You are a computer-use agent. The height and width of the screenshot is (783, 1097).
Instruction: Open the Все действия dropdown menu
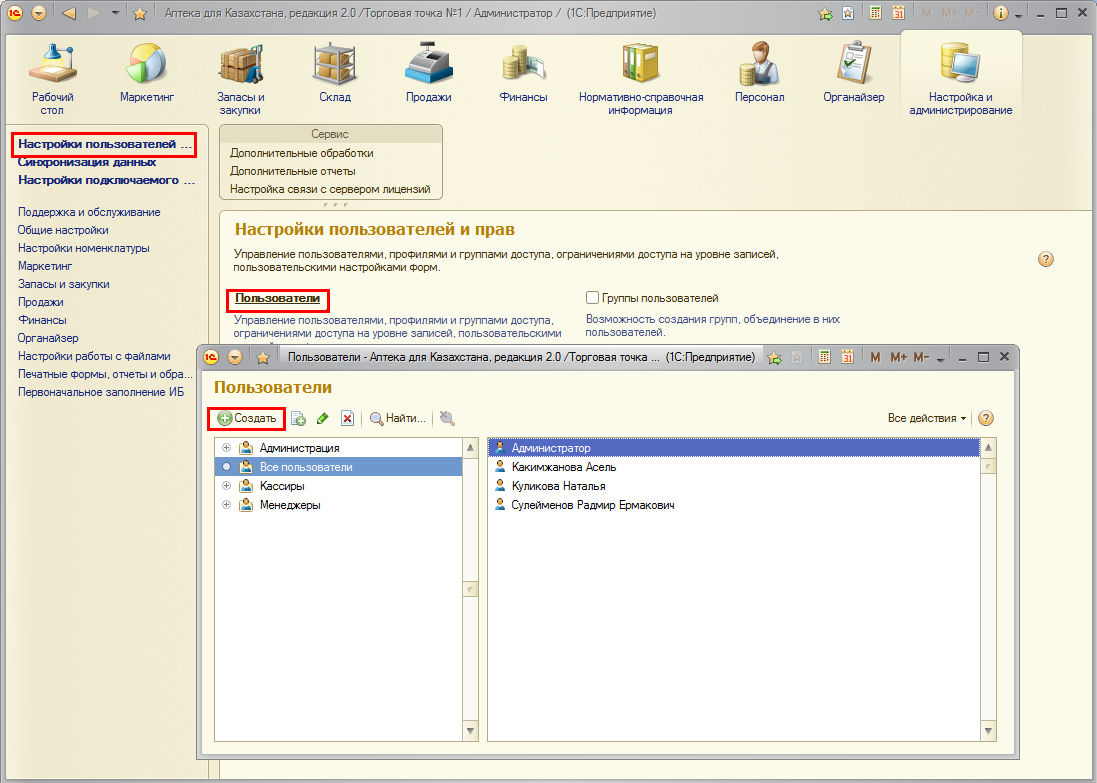(x=927, y=418)
